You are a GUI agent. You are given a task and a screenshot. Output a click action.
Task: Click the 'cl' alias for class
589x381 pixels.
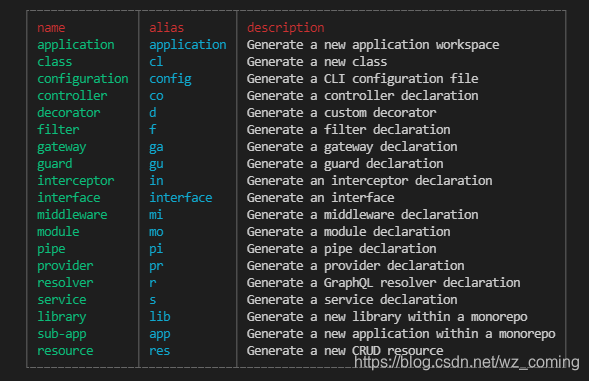click(x=156, y=62)
